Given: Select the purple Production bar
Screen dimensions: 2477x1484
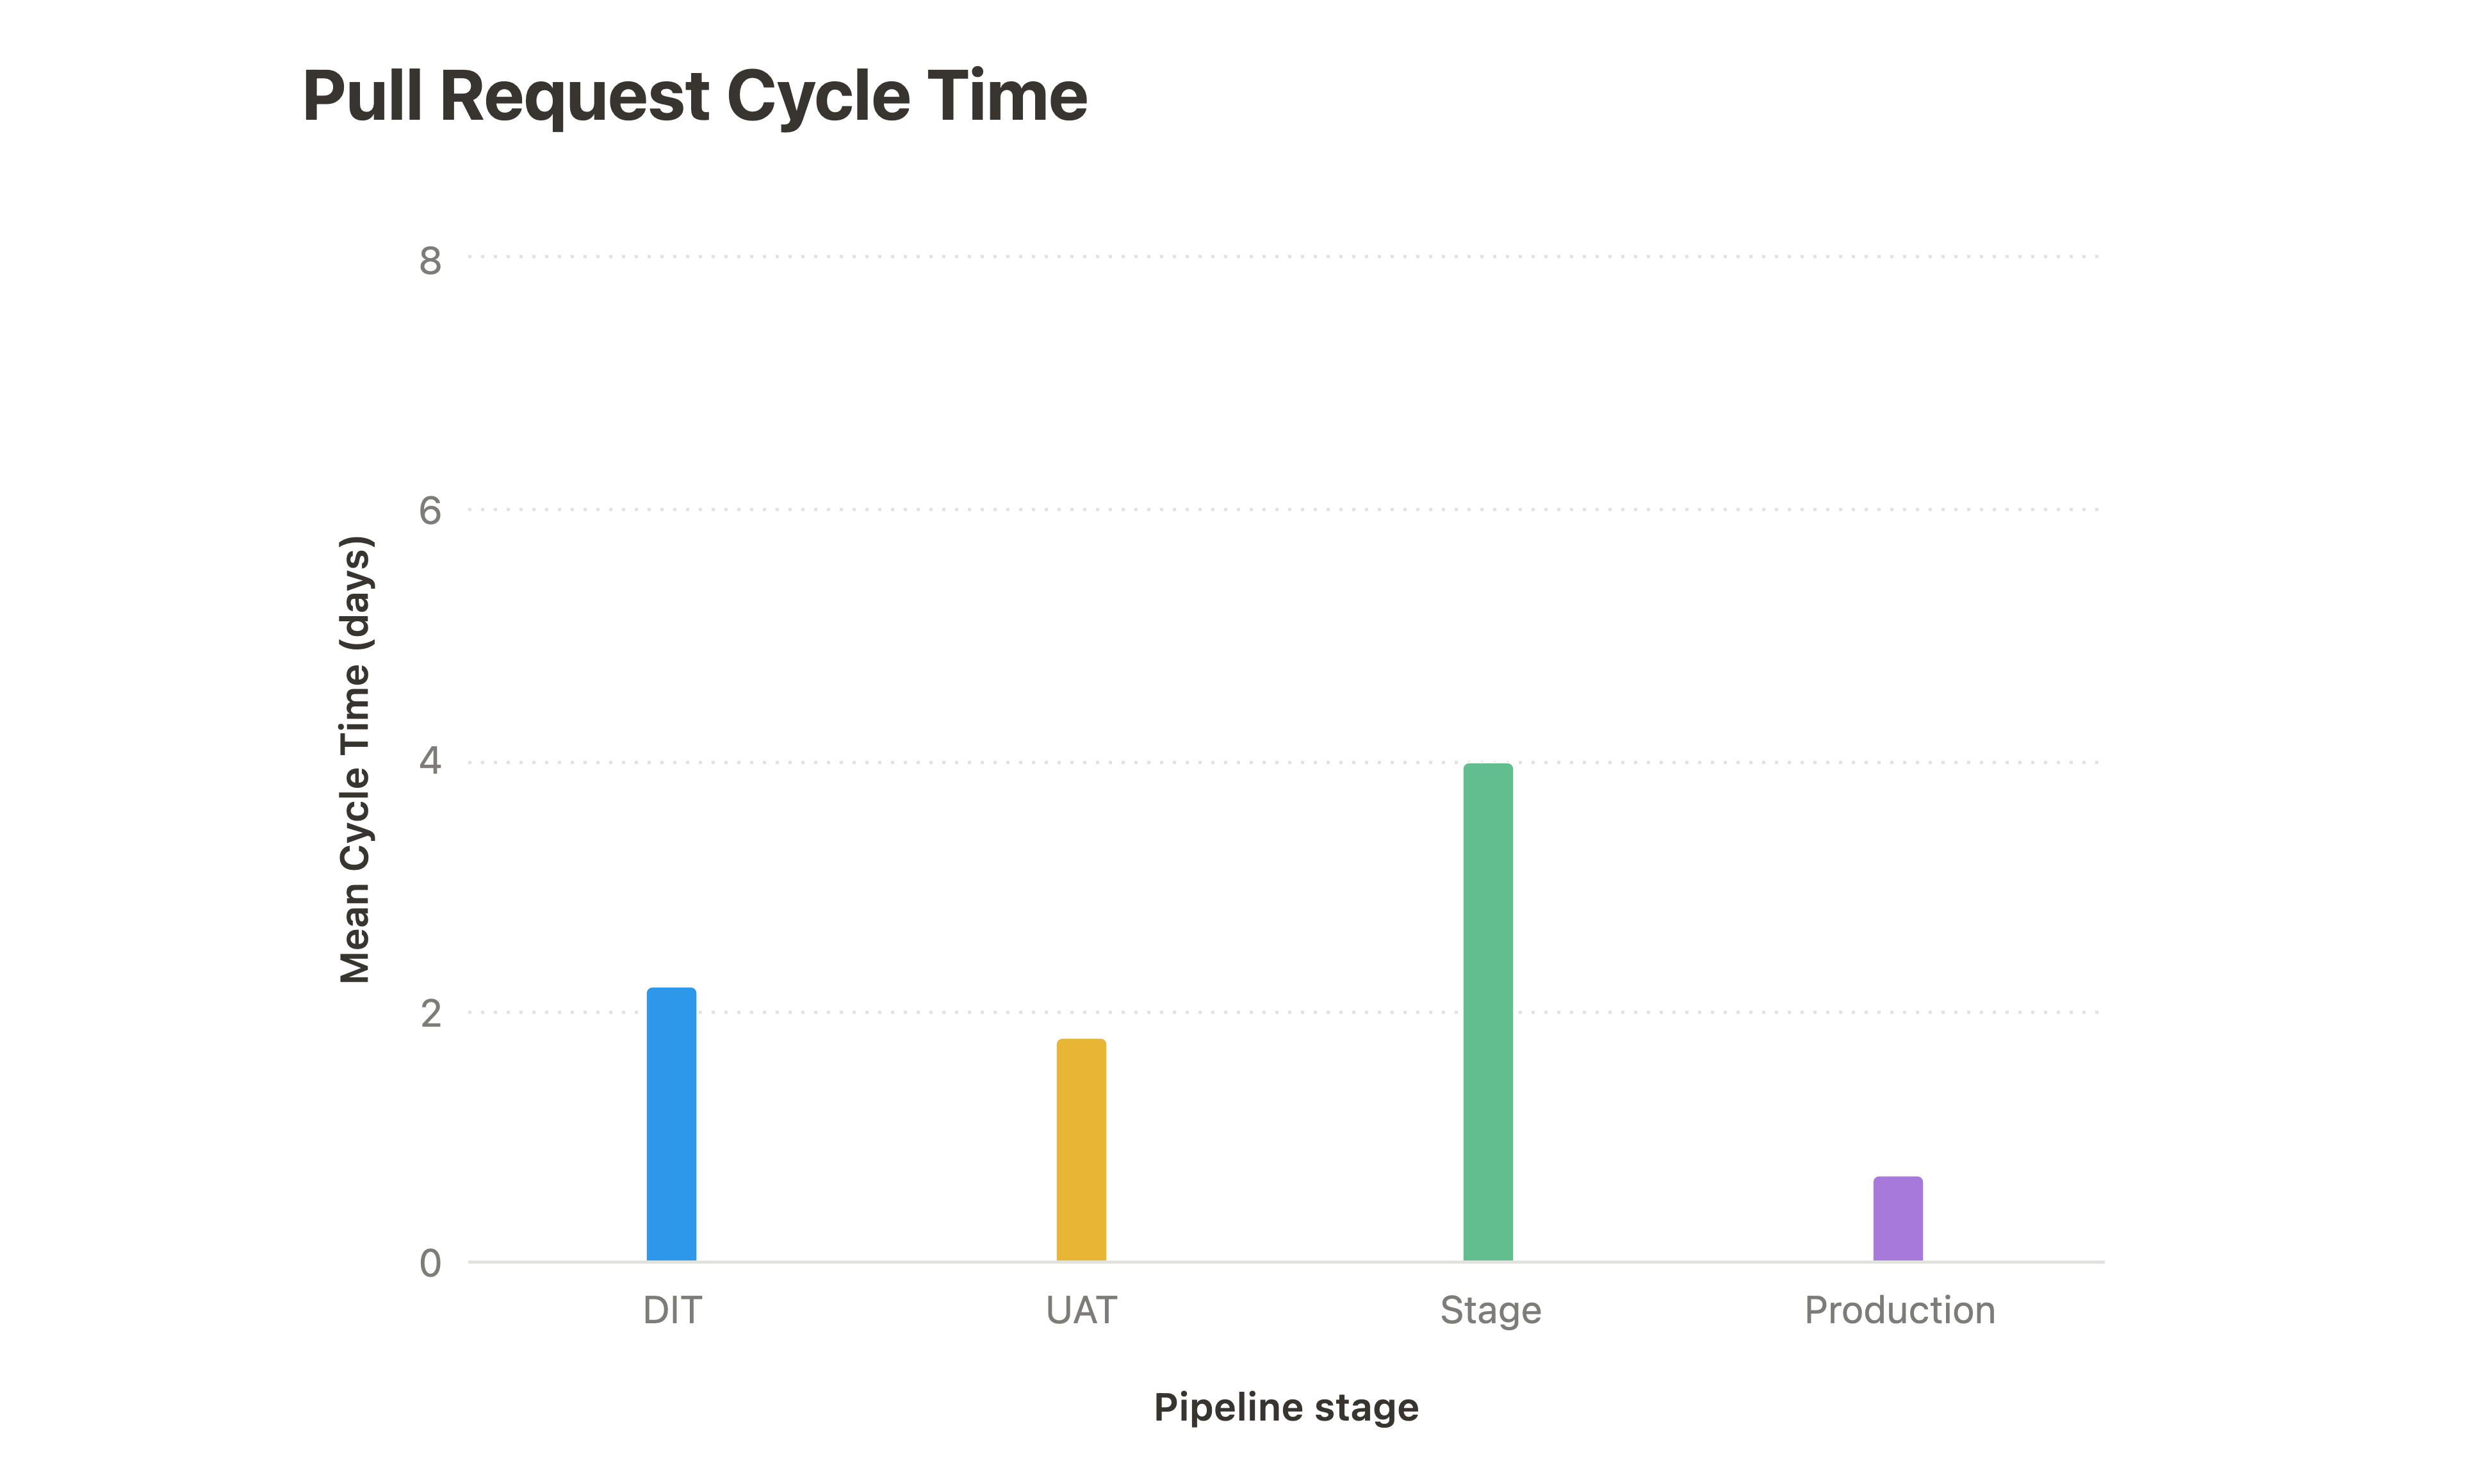Looking at the screenshot, I should [1897, 1218].
